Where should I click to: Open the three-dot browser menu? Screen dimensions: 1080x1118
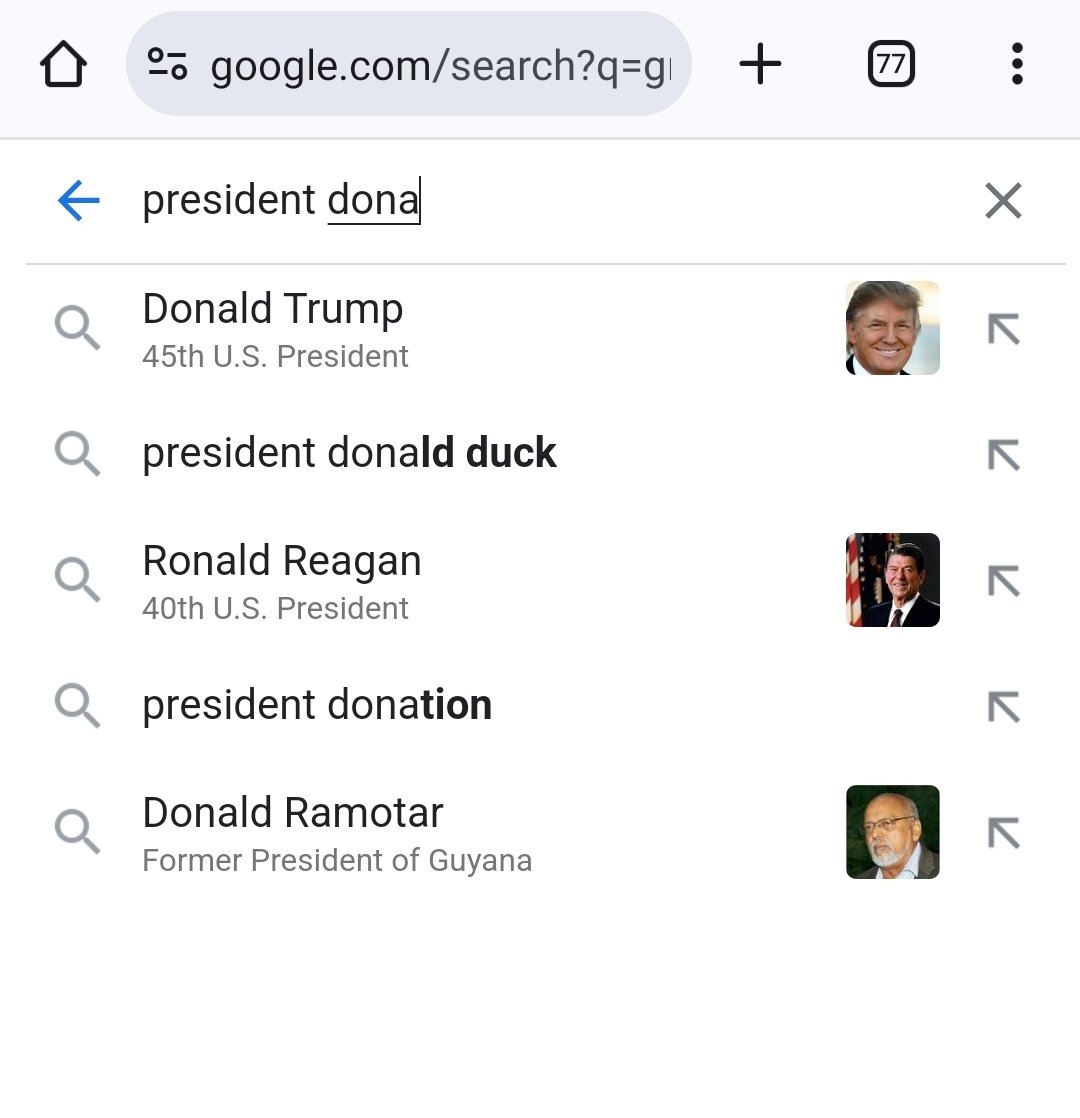pyautogui.click(x=1017, y=63)
